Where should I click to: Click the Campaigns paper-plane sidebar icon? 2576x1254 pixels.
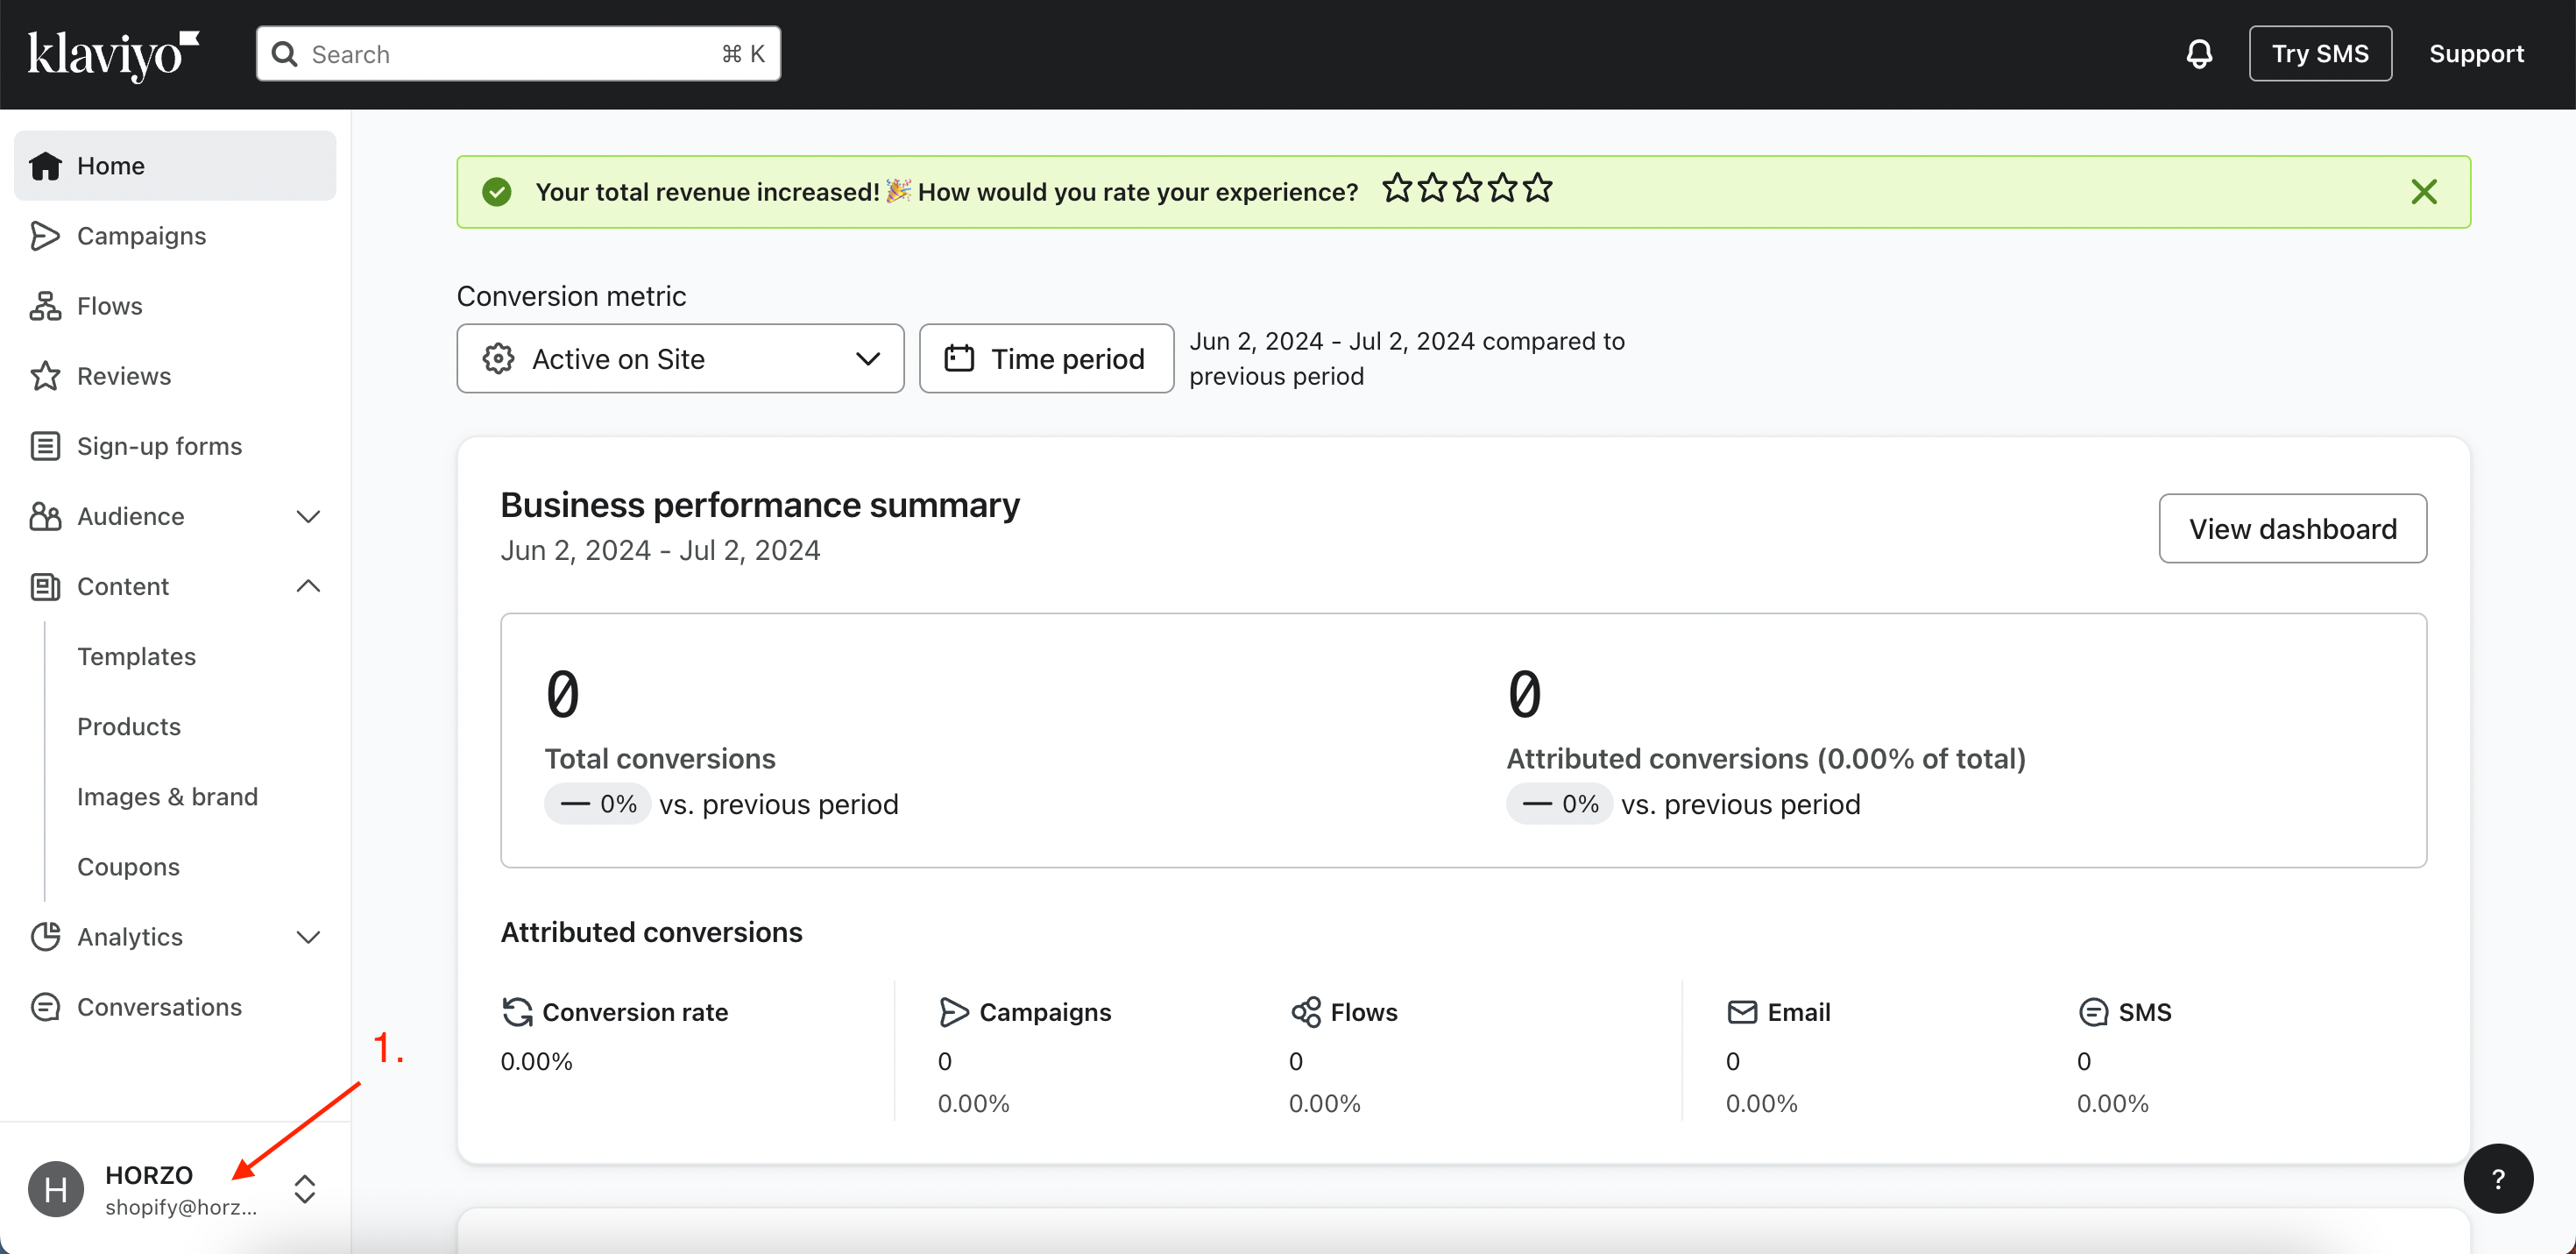point(45,236)
